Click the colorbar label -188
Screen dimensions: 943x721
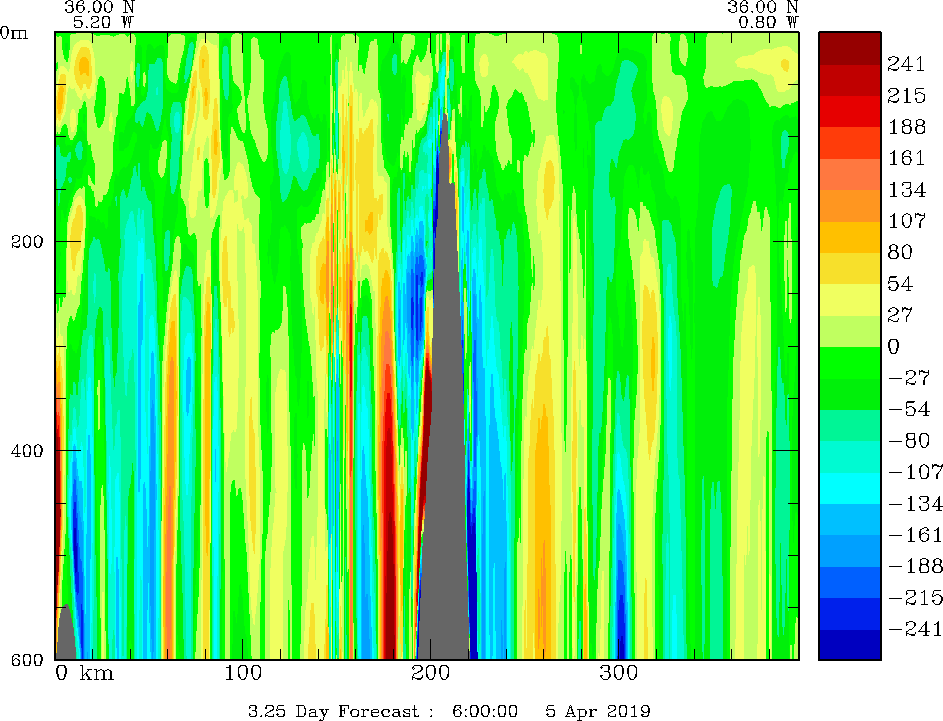(x=915, y=566)
